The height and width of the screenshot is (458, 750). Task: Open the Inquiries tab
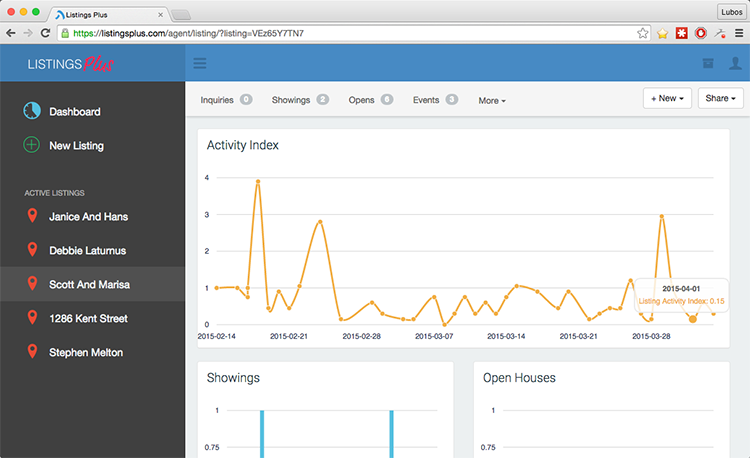[x=226, y=100]
